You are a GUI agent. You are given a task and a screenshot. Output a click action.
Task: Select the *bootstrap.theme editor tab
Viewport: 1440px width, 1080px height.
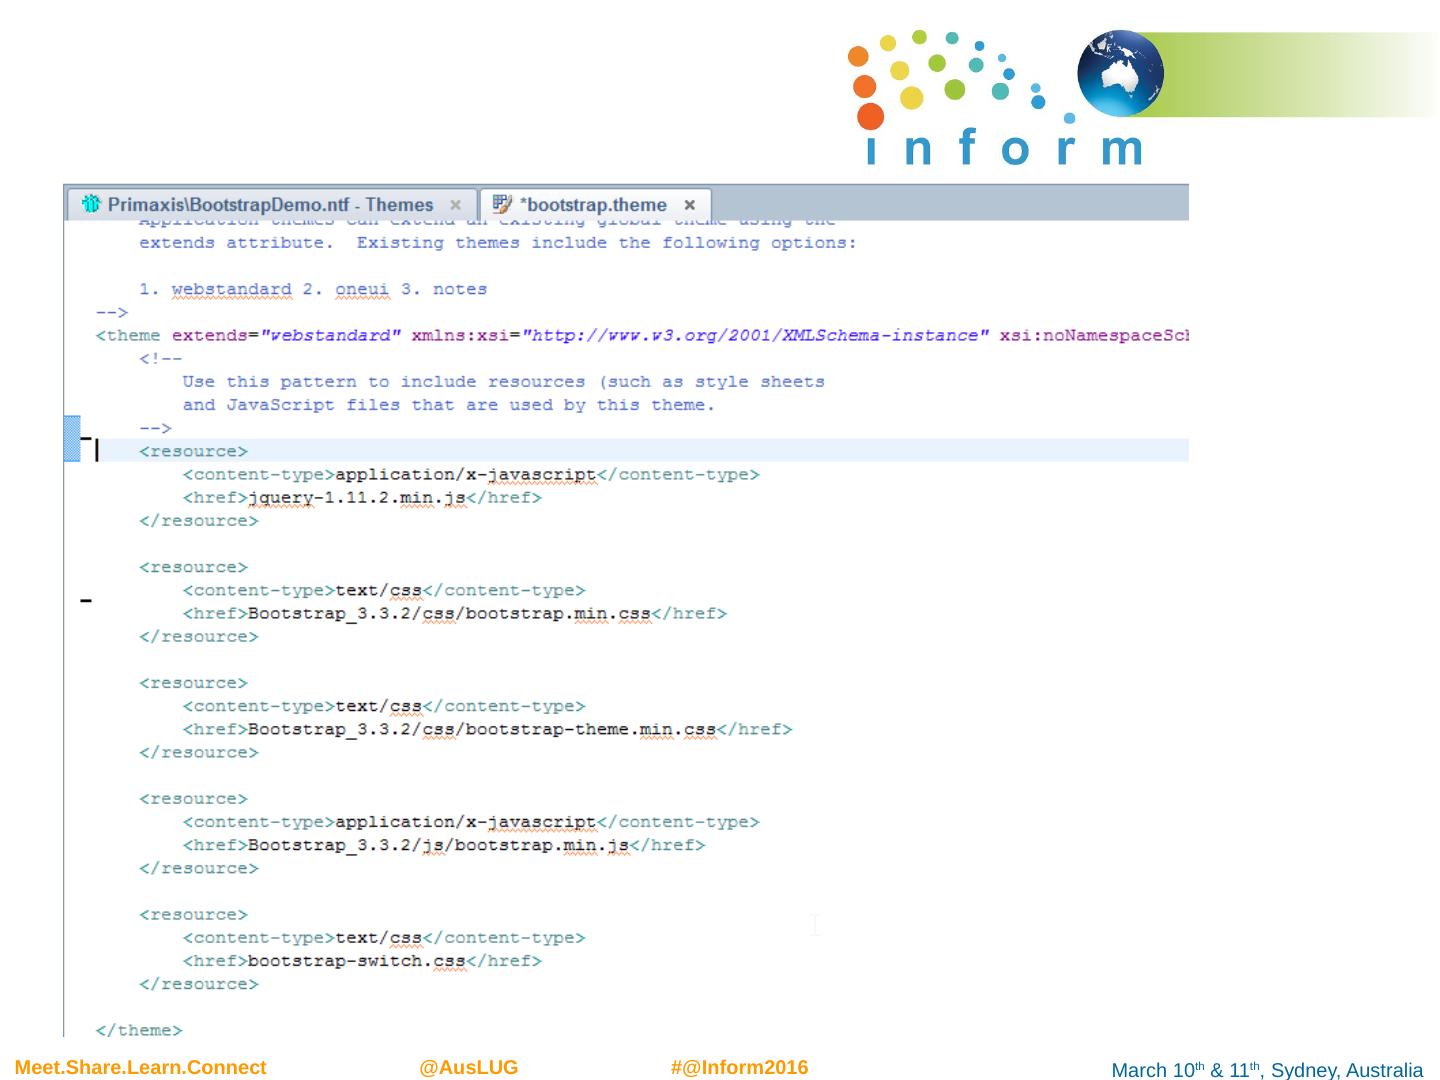(x=595, y=205)
